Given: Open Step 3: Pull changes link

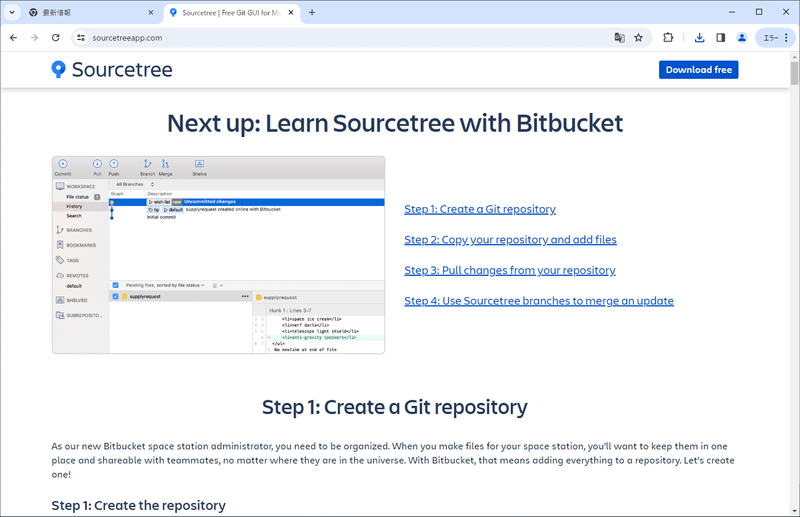Looking at the screenshot, I should [x=510, y=270].
